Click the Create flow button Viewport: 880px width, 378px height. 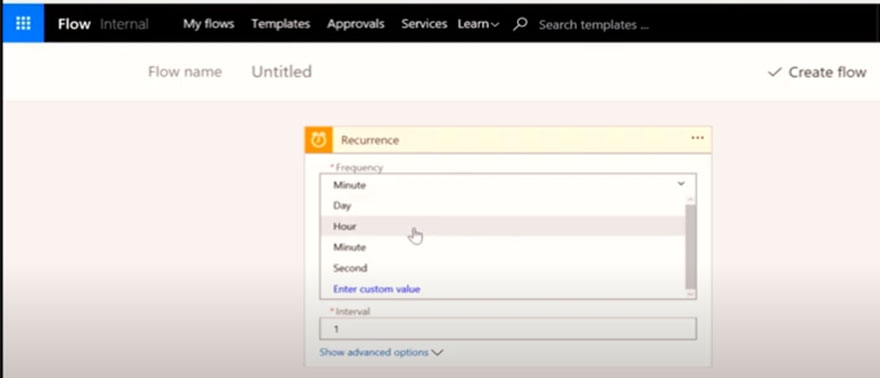click(x=817, y=72)
